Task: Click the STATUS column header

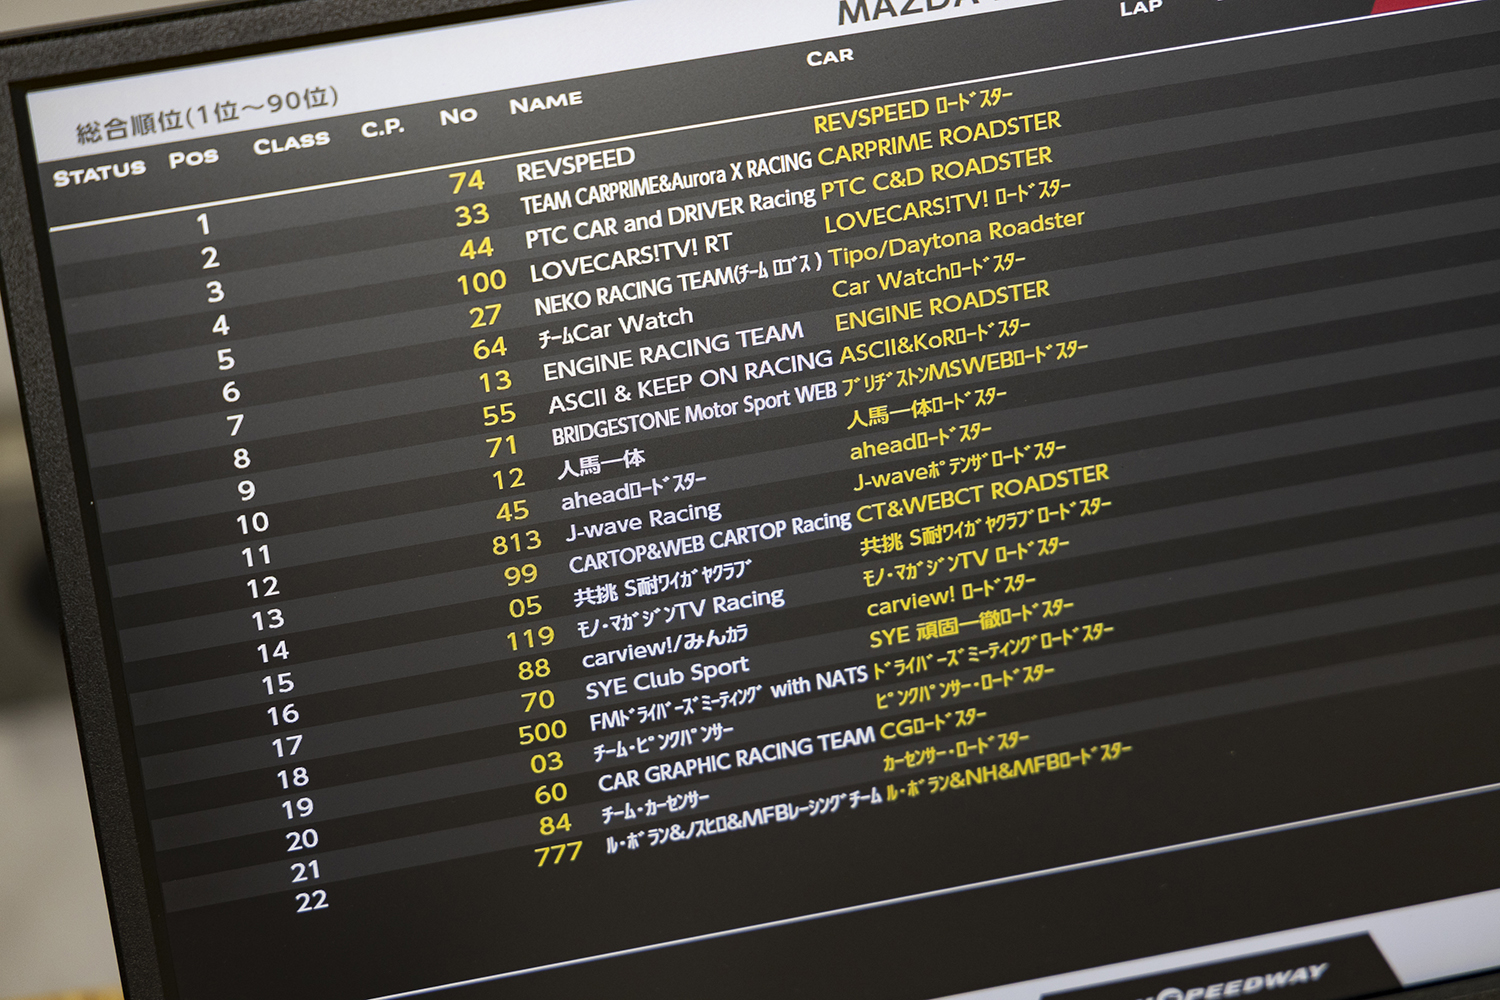Action: [x=99, y=174]
